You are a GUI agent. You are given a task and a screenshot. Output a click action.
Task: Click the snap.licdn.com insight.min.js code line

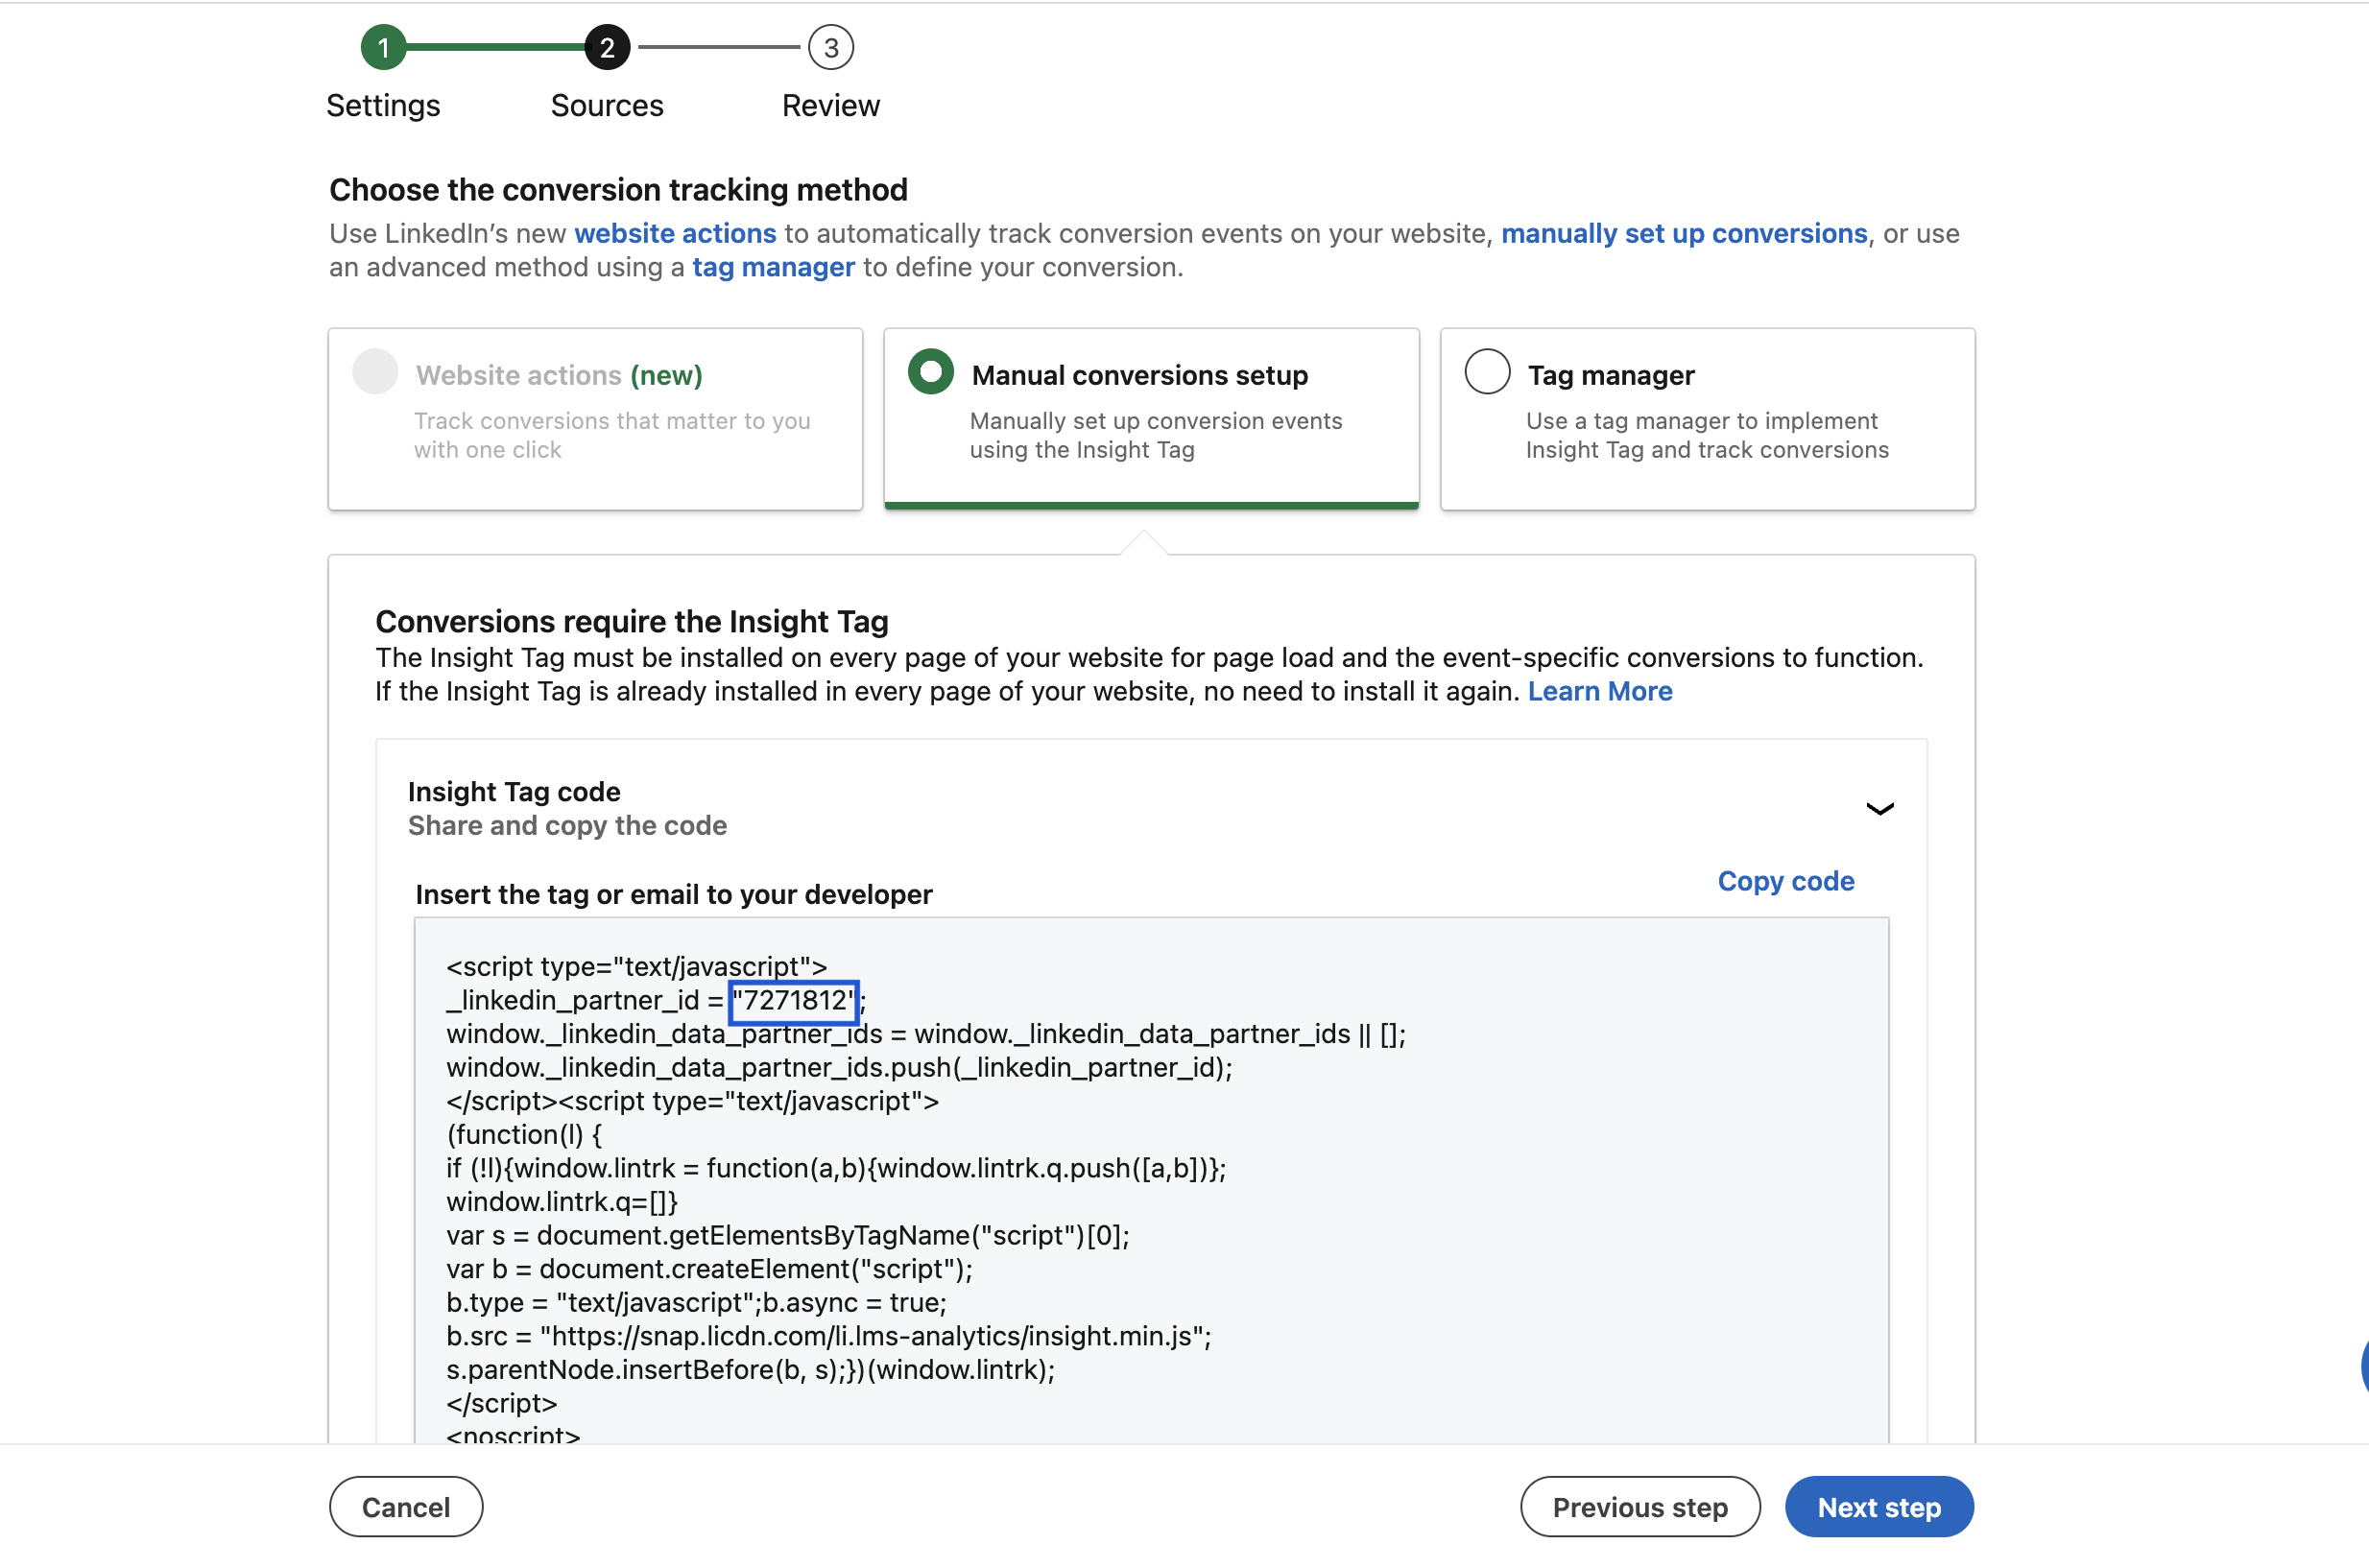click(829, 1336)
